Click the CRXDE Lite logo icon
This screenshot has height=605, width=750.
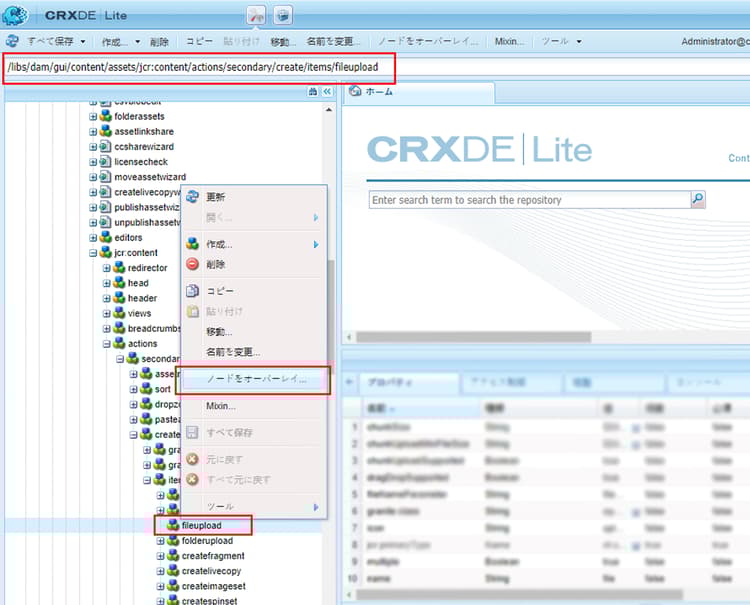pos(15,15)
